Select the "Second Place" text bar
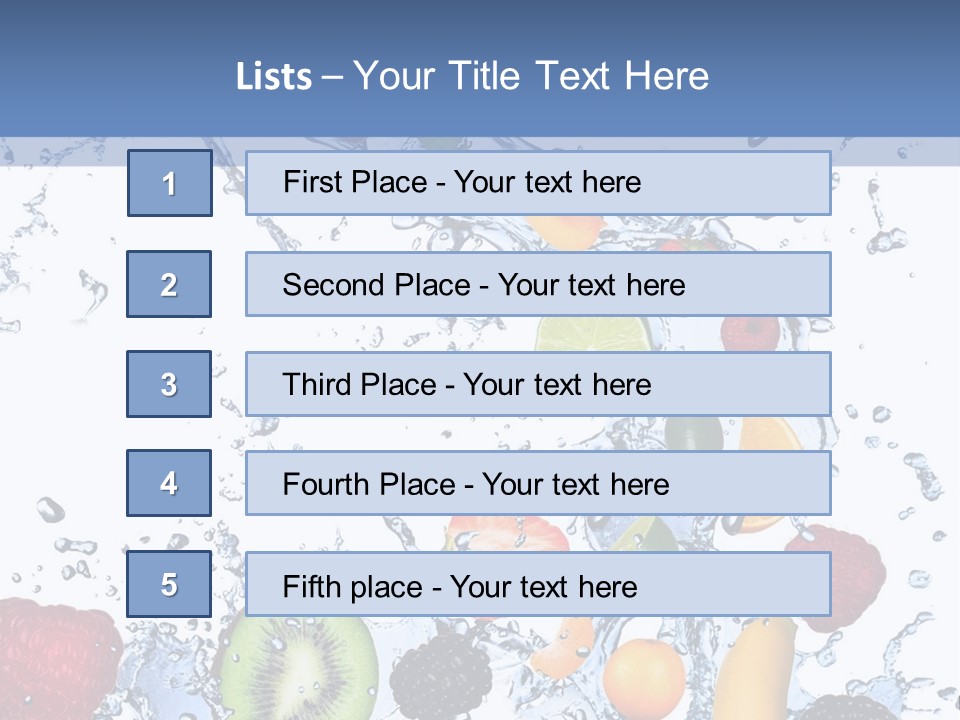This screenshot has width=960, height=720. coord(538,284)
